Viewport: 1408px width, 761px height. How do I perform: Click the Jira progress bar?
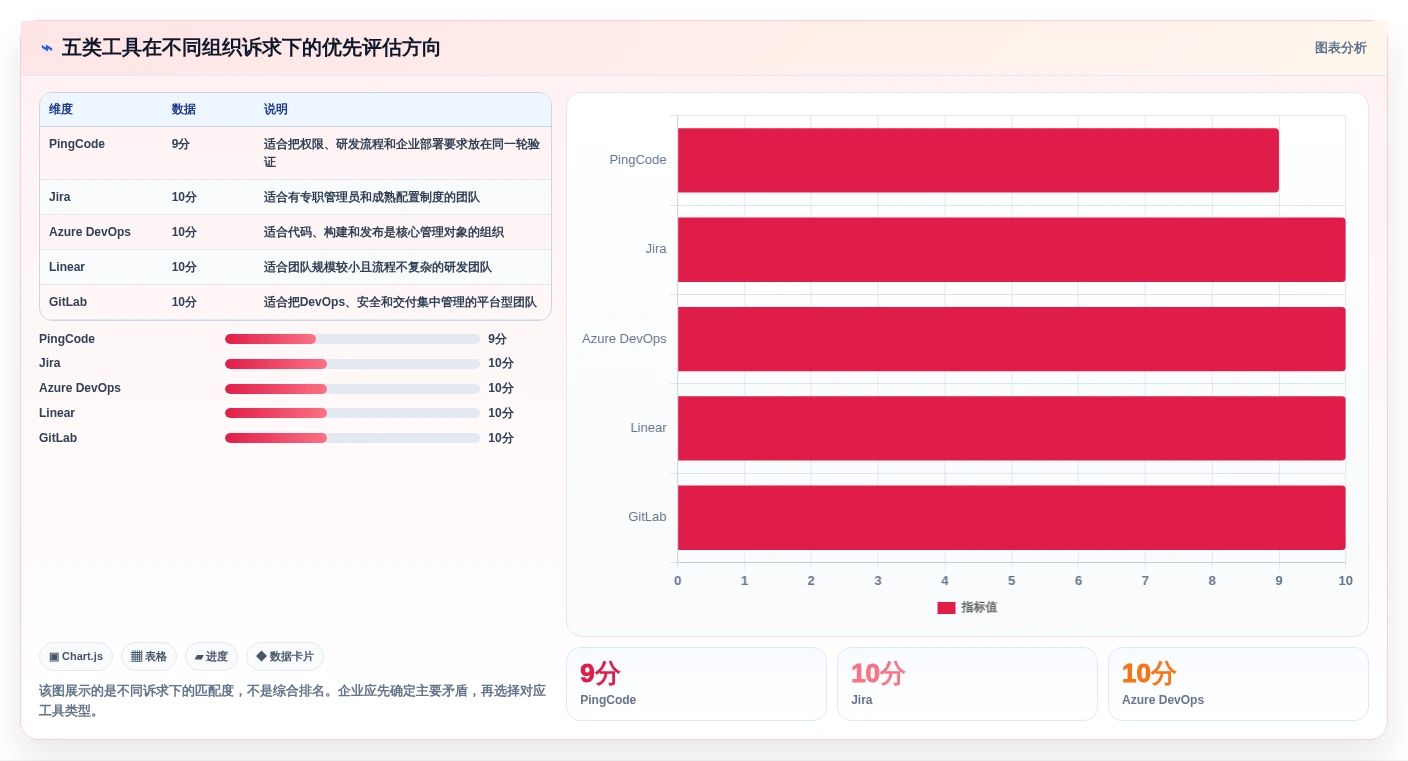pos(352,364)
